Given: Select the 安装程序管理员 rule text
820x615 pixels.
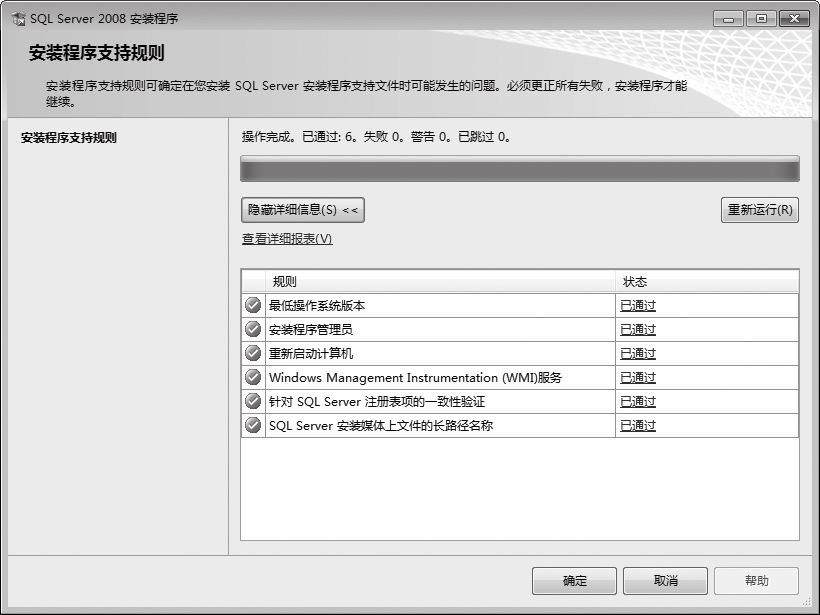Looking at the screenshot, I should [x=311, y=329].
